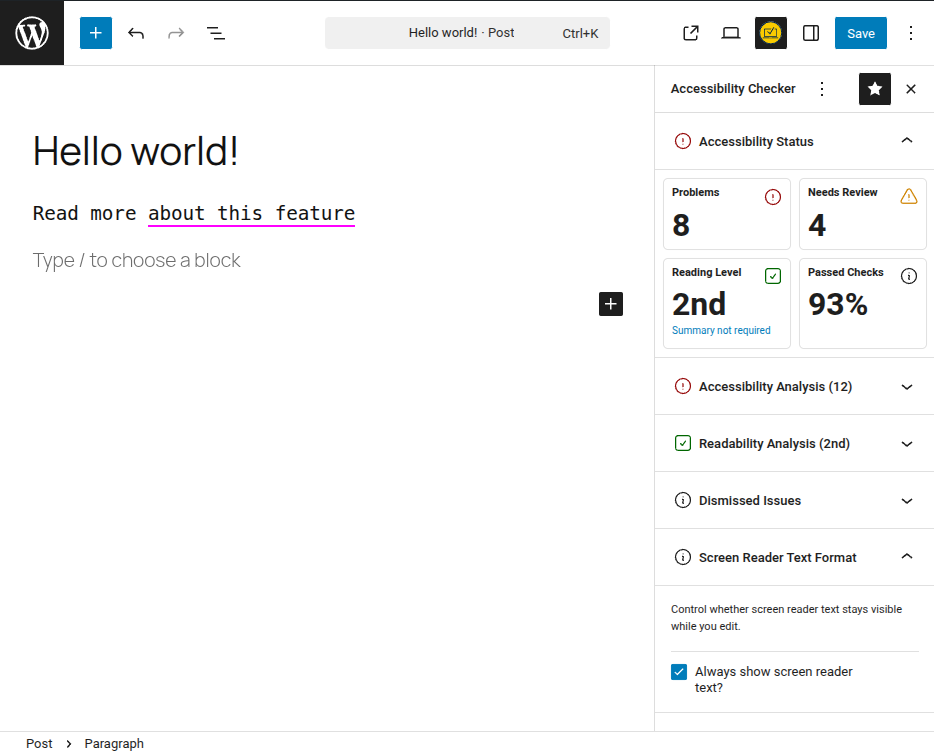Screen dimensions: 934x752
Task: Click the WordPress logo icon
Action: (x=31, y=32)
